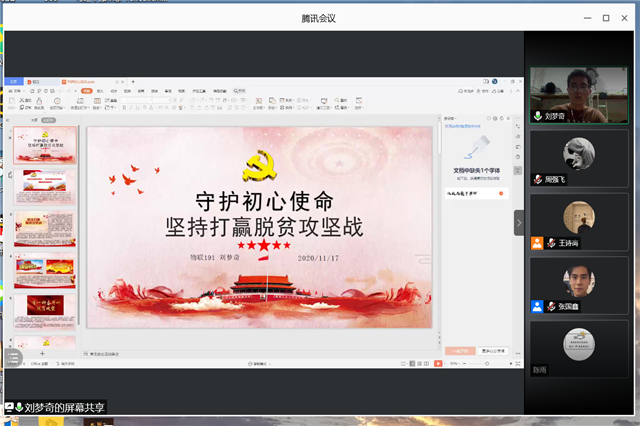Click the white font cloud button
Image resolution: width=640 pixels, height=426 pixels.
point(492,352)
